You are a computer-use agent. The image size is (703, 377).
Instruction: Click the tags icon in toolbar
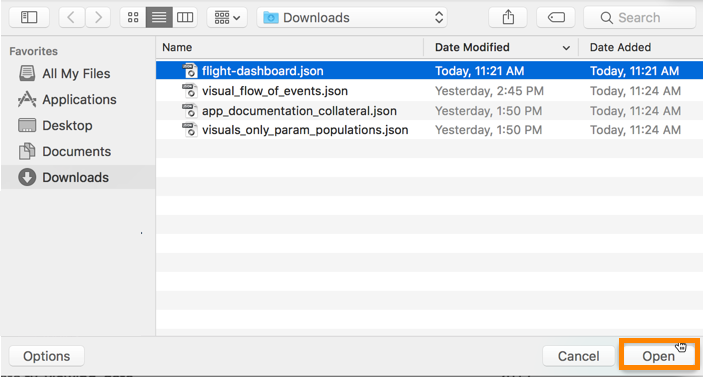click(x=556, y=17)
